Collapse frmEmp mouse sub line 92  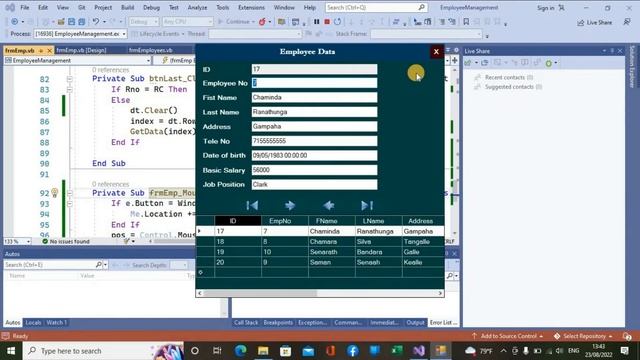pos(69,193)
